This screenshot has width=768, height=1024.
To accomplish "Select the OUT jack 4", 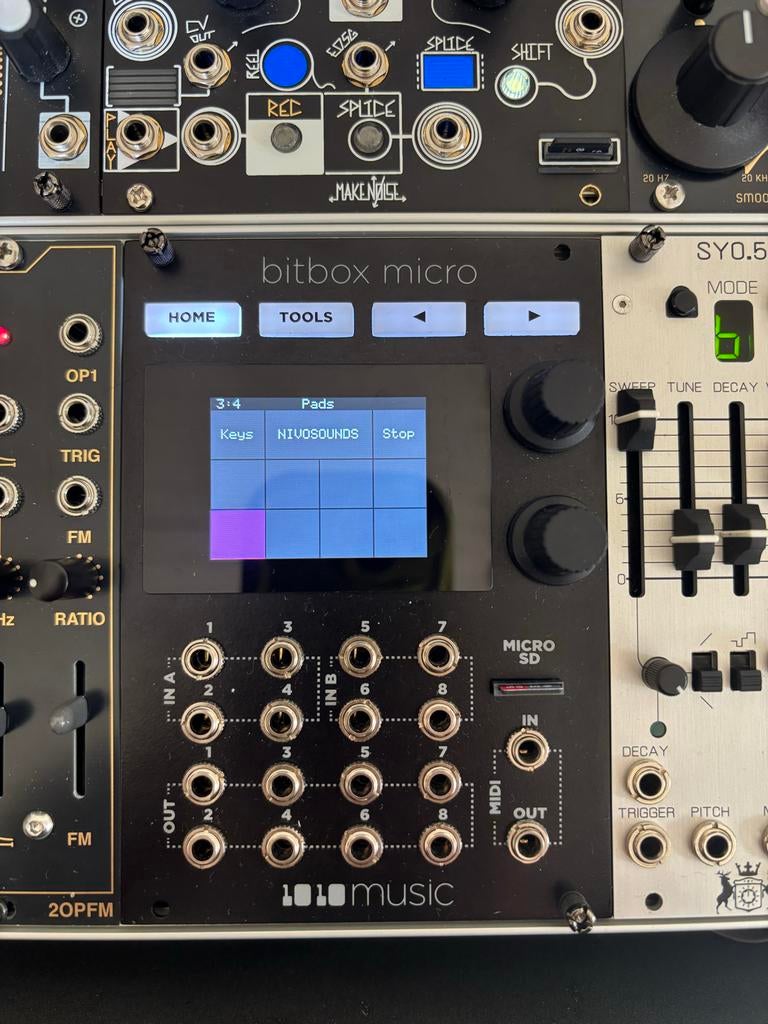I will 283,846.
